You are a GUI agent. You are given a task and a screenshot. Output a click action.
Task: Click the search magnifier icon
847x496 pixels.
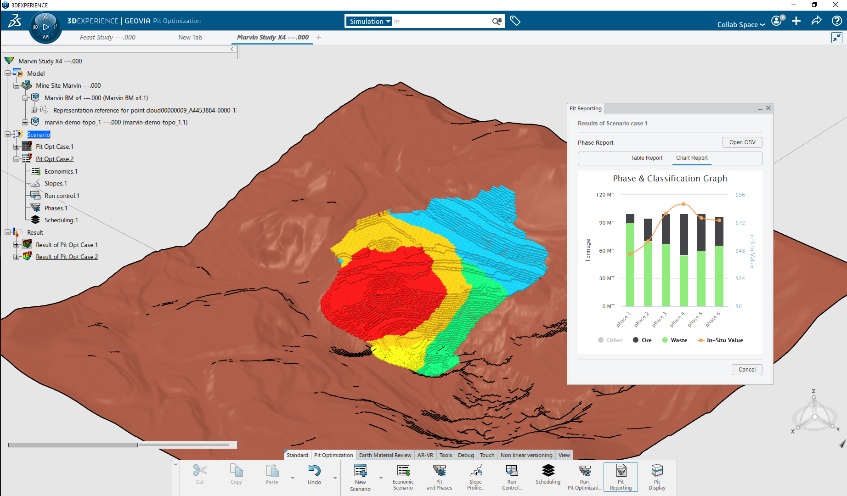coord(496,22)
